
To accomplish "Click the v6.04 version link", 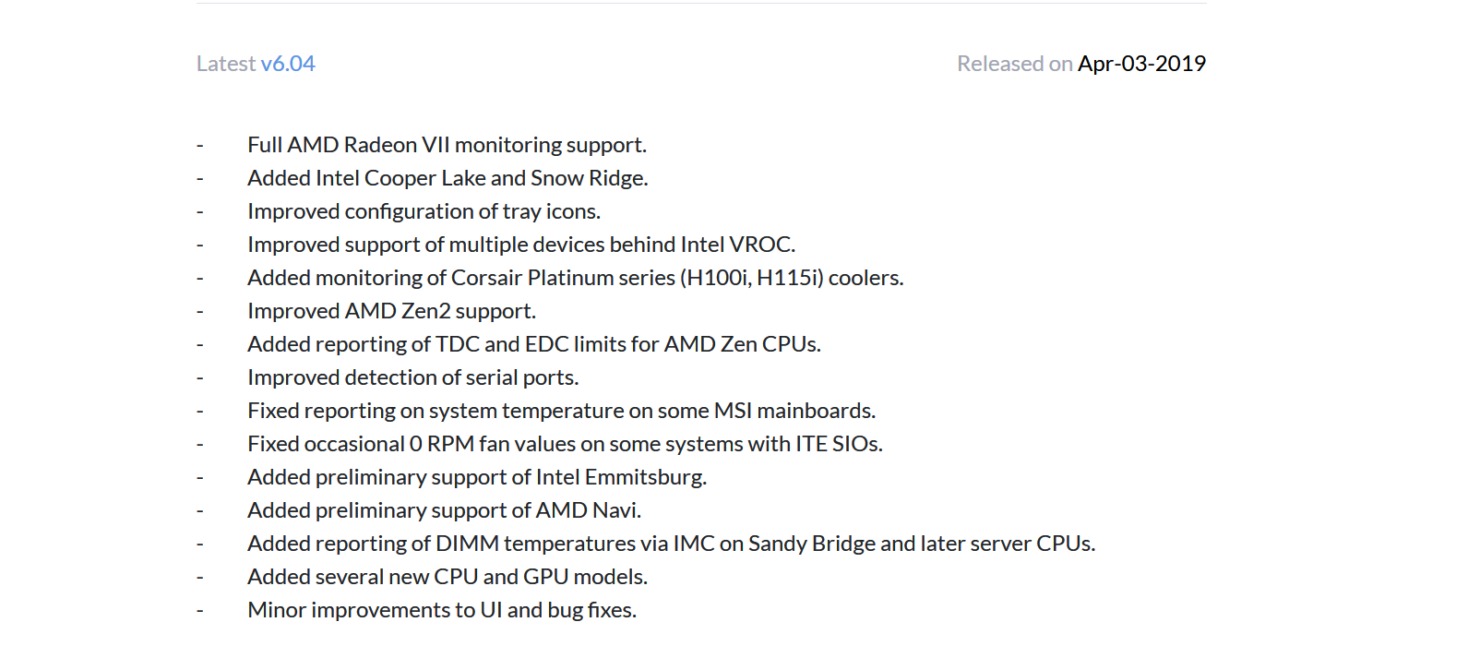I will click(x=287, y=64).
